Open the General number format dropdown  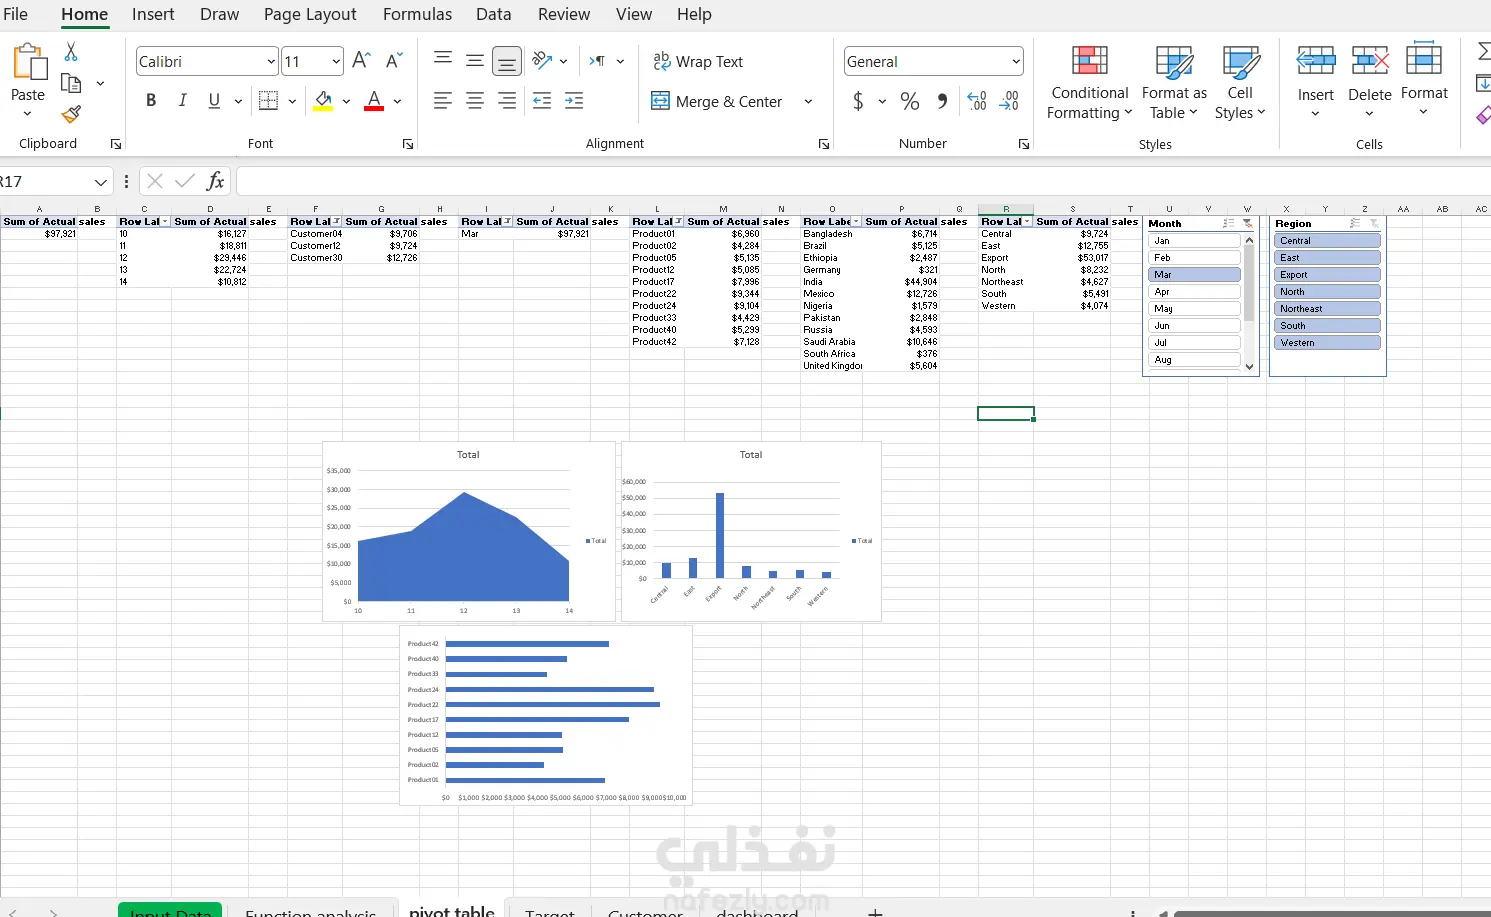(1016, 62)
